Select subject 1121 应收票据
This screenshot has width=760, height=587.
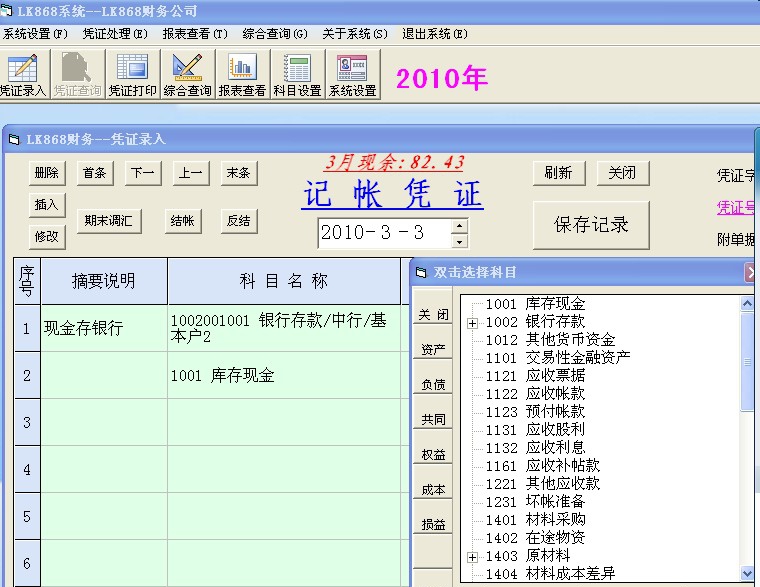tap(536, 376)
